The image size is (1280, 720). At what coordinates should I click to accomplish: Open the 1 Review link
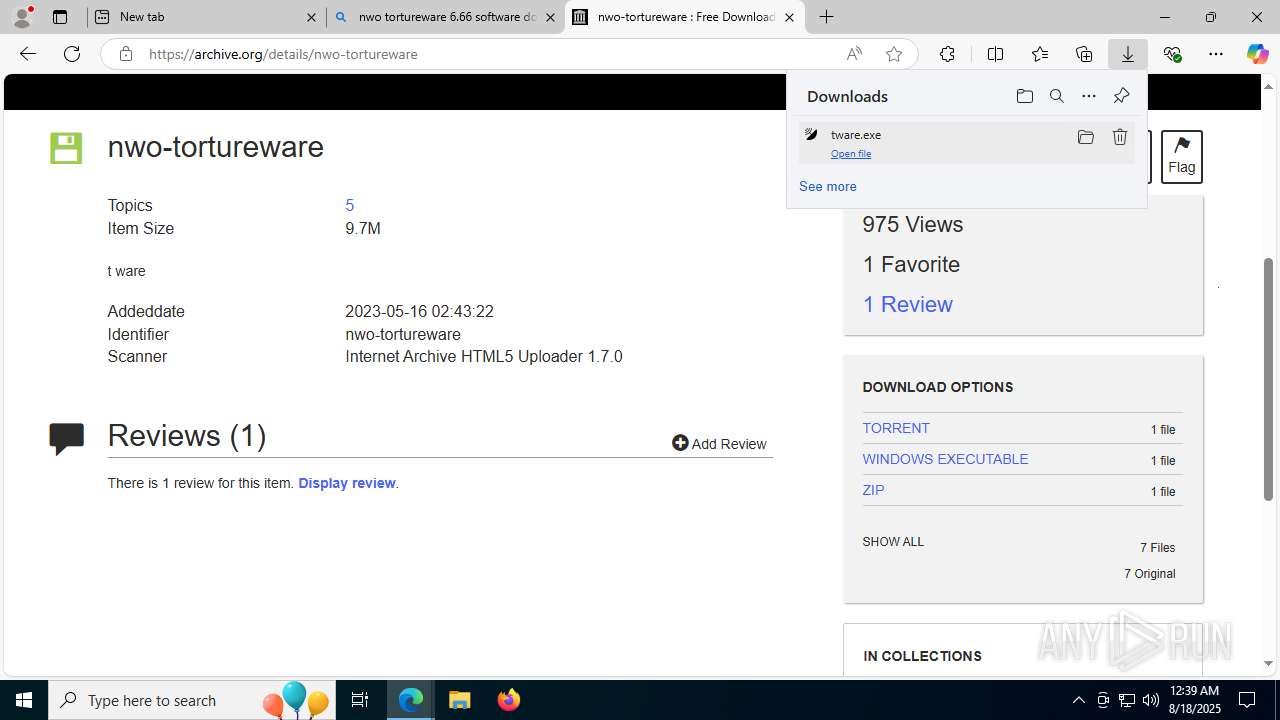point(908,304)
